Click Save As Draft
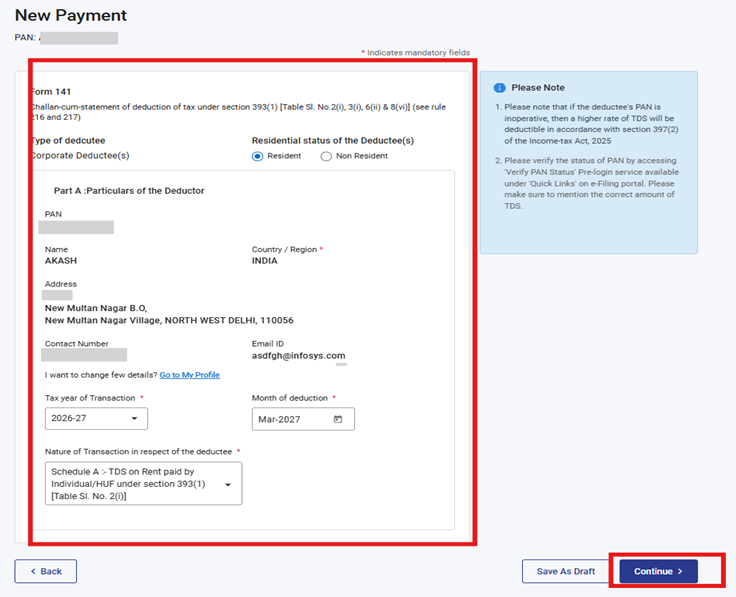The height and width of the screenshot is (597, 736). (565, 571)
